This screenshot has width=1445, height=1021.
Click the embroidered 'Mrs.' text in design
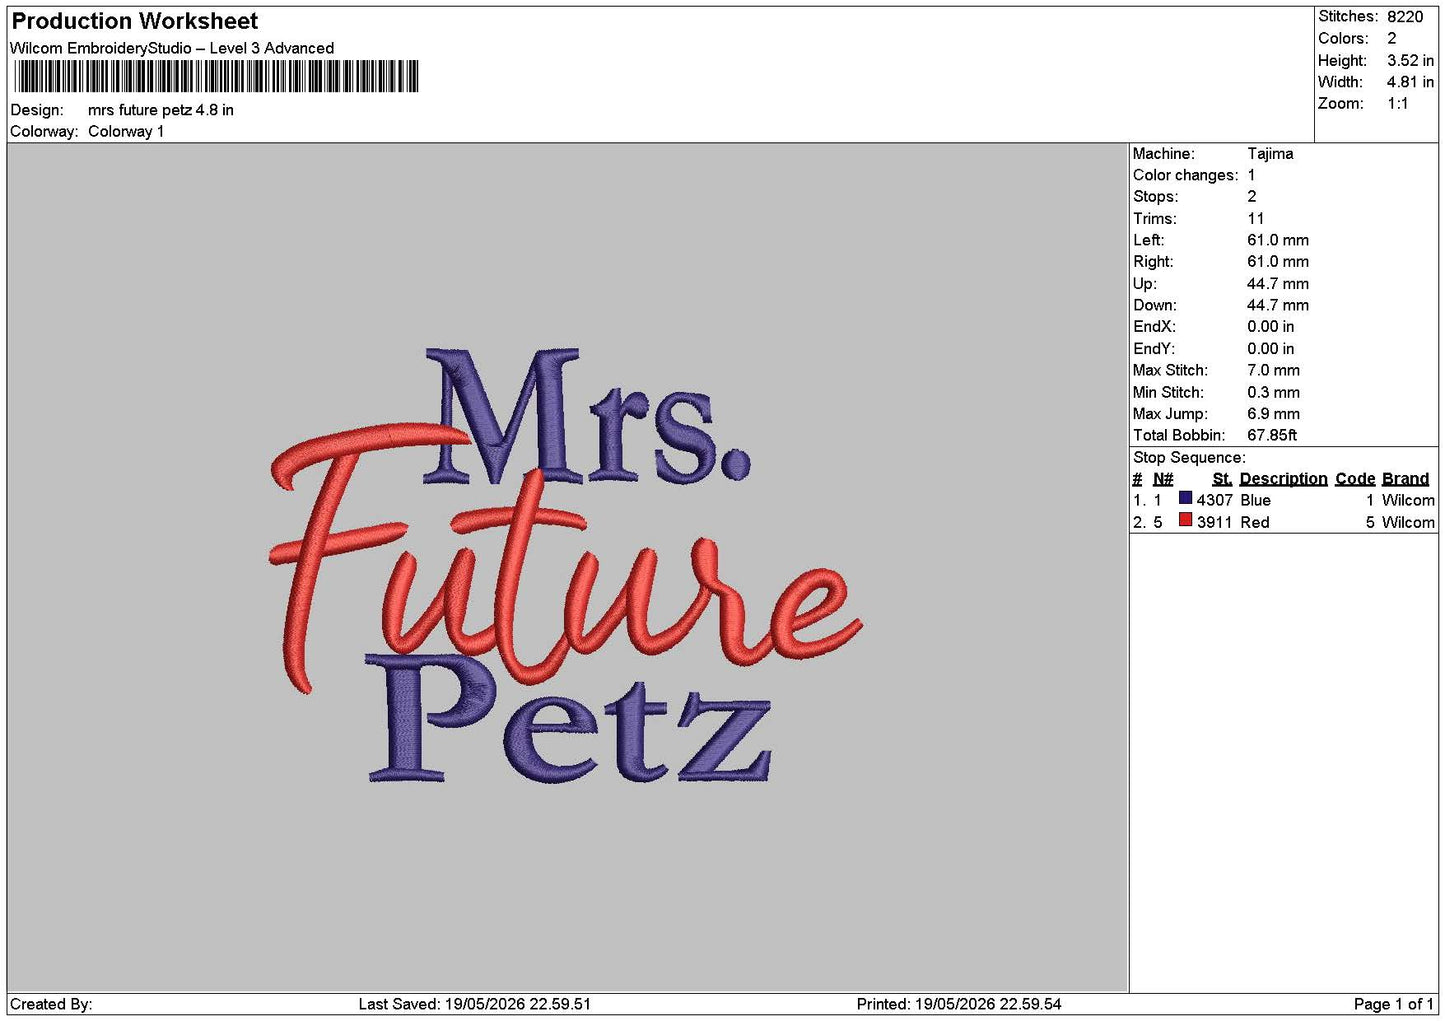[x=588, y=415]
